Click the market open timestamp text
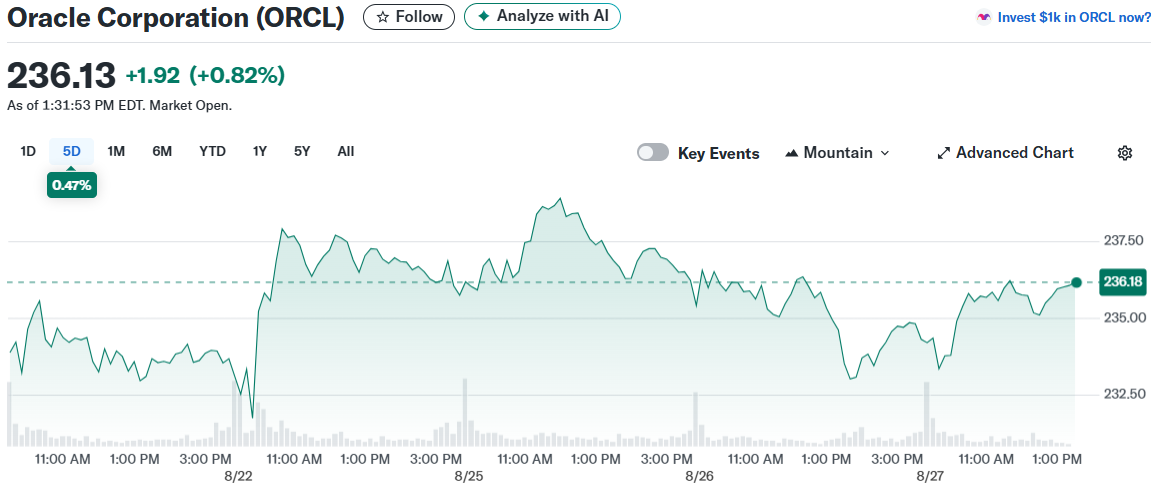Screen dimensions: 1156x486 pos(119,105)
